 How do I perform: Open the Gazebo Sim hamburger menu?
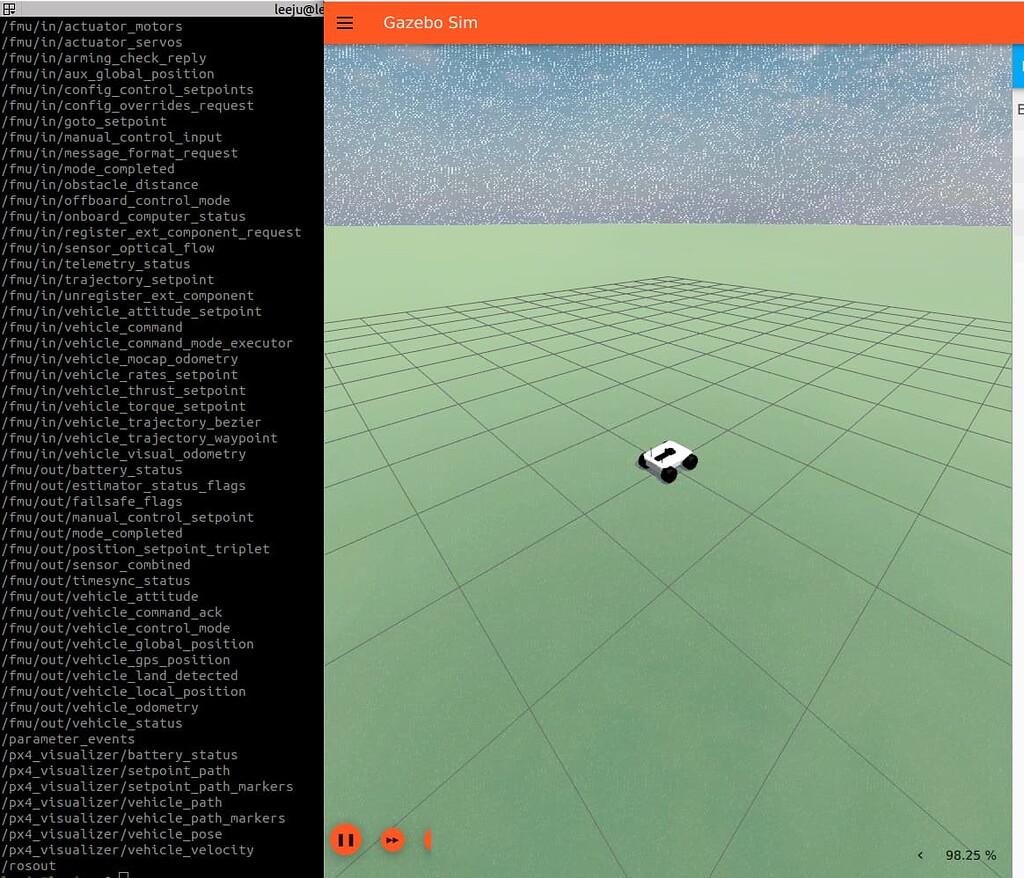pos(345,23)
